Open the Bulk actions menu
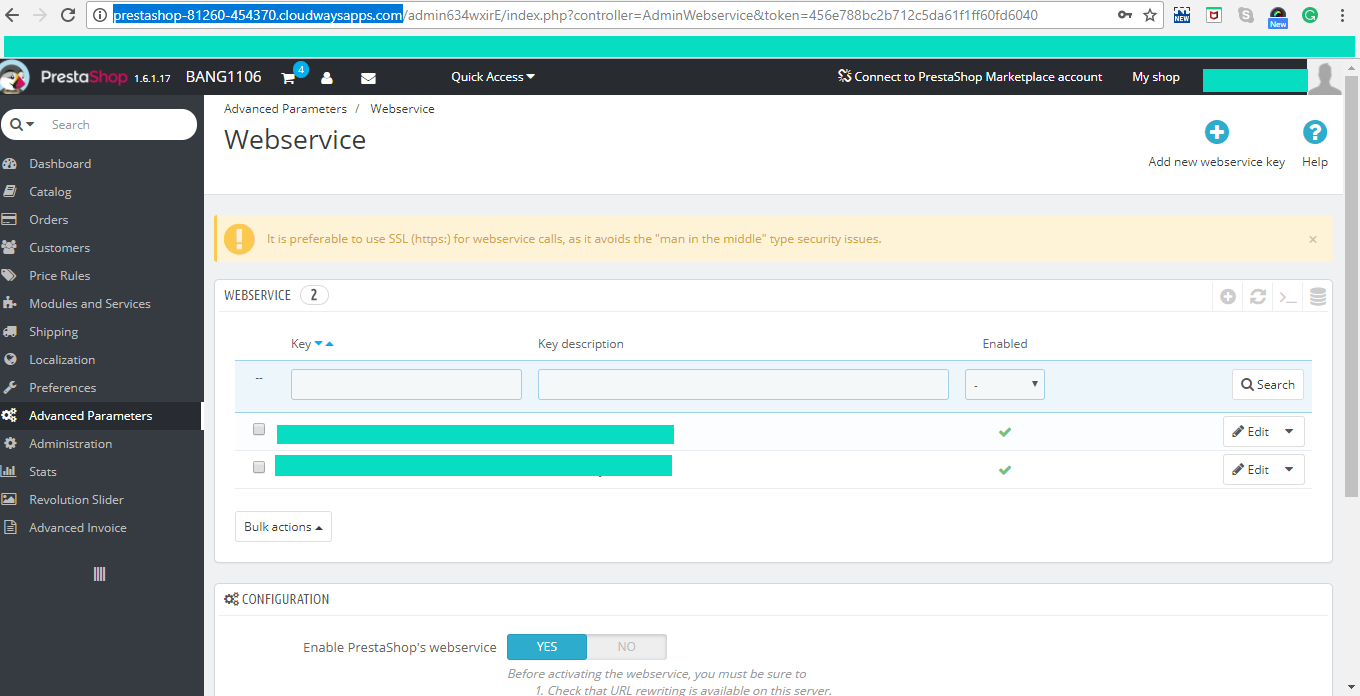1360x696 pixels. (x=283, y=527)
